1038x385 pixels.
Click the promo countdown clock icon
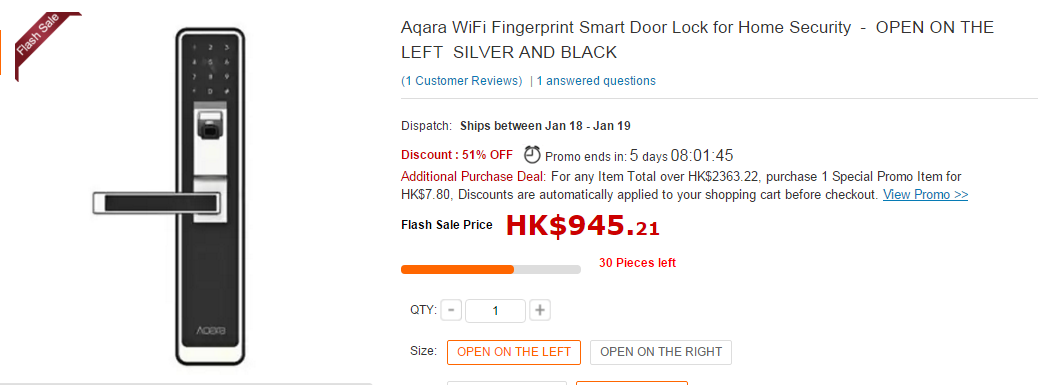tap(532, 155)
